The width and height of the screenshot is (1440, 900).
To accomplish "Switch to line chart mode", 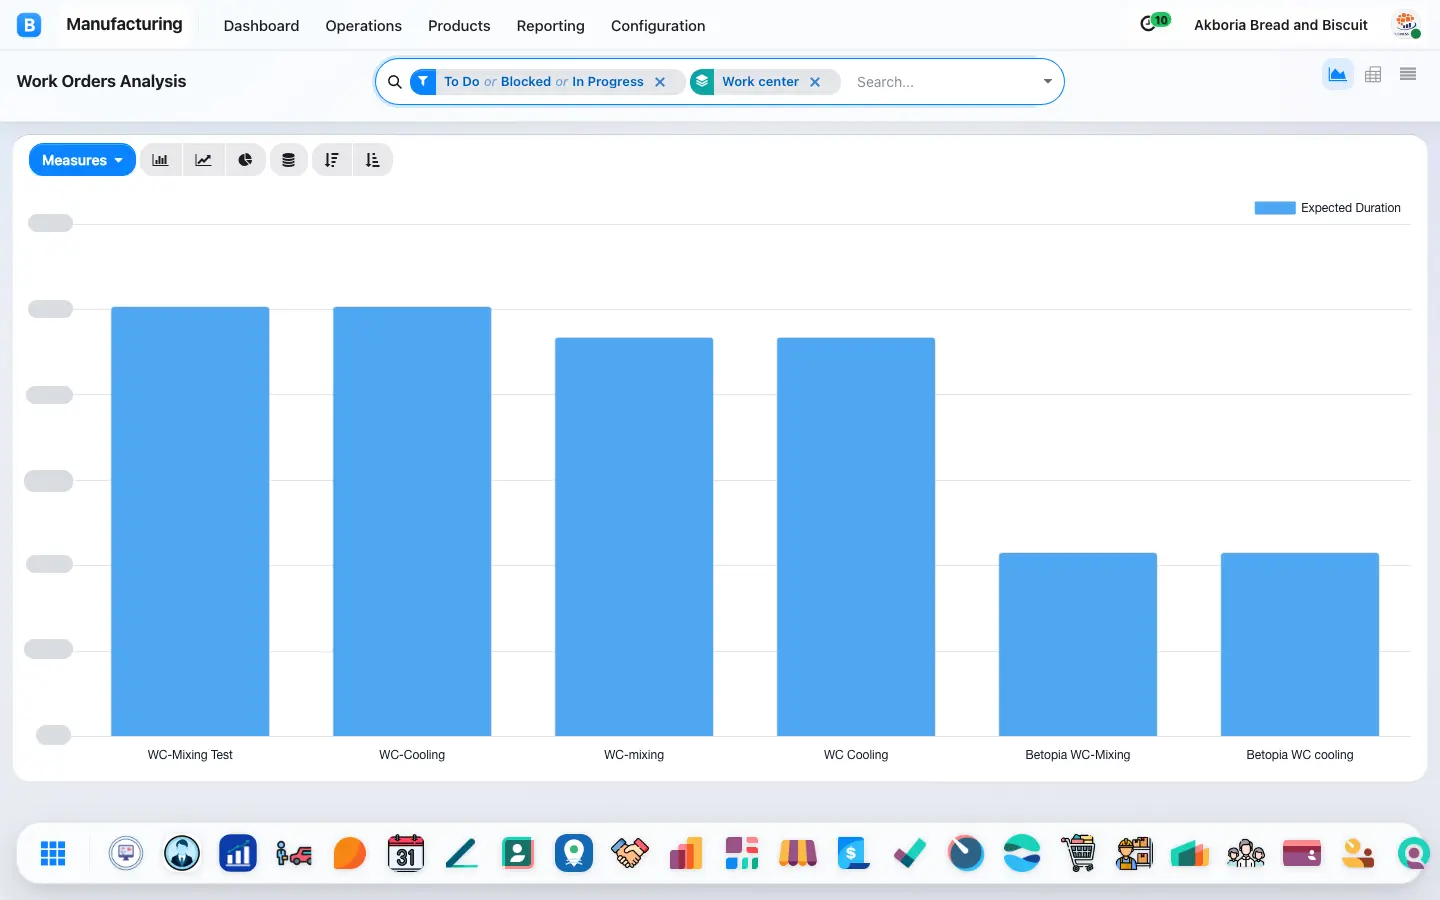I will [203, 160].
